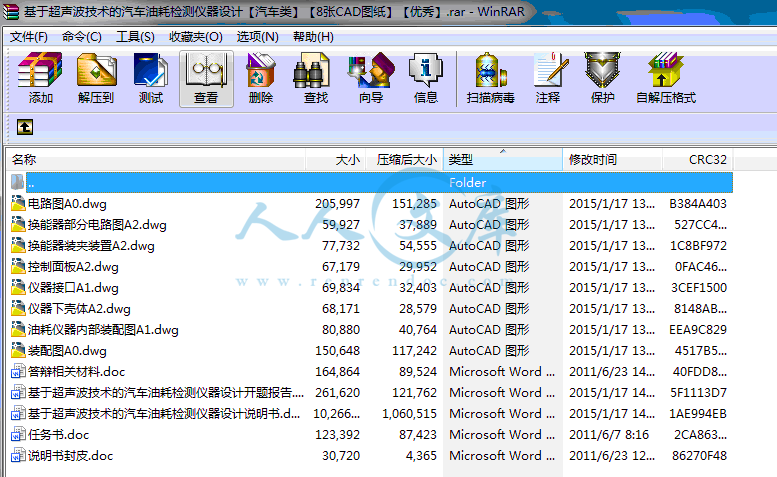Click modified time 2011/6/7 8:16
Image resolution: width=777 pixels, height=477 pixels.
pos(609,434)
